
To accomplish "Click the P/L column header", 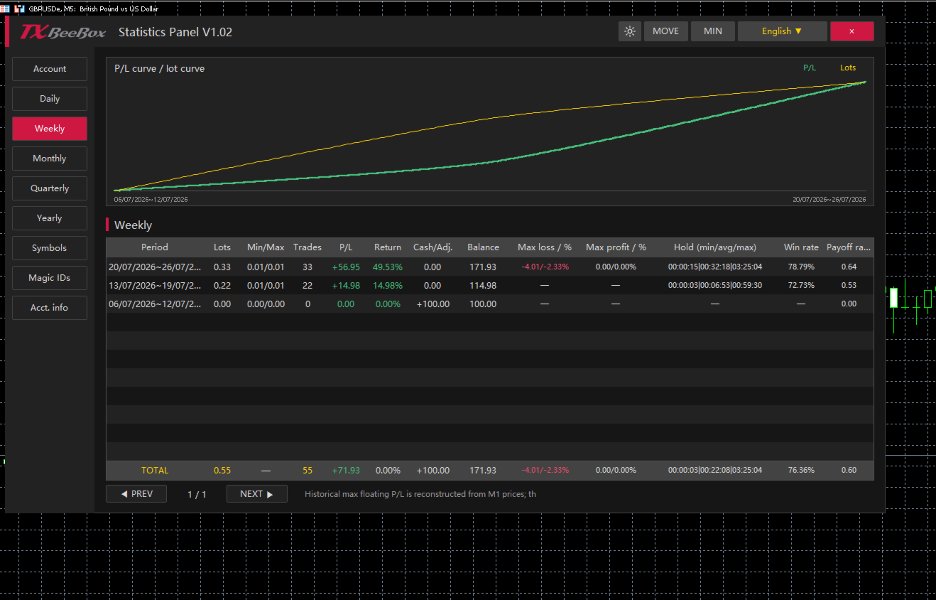I will 346,247.
